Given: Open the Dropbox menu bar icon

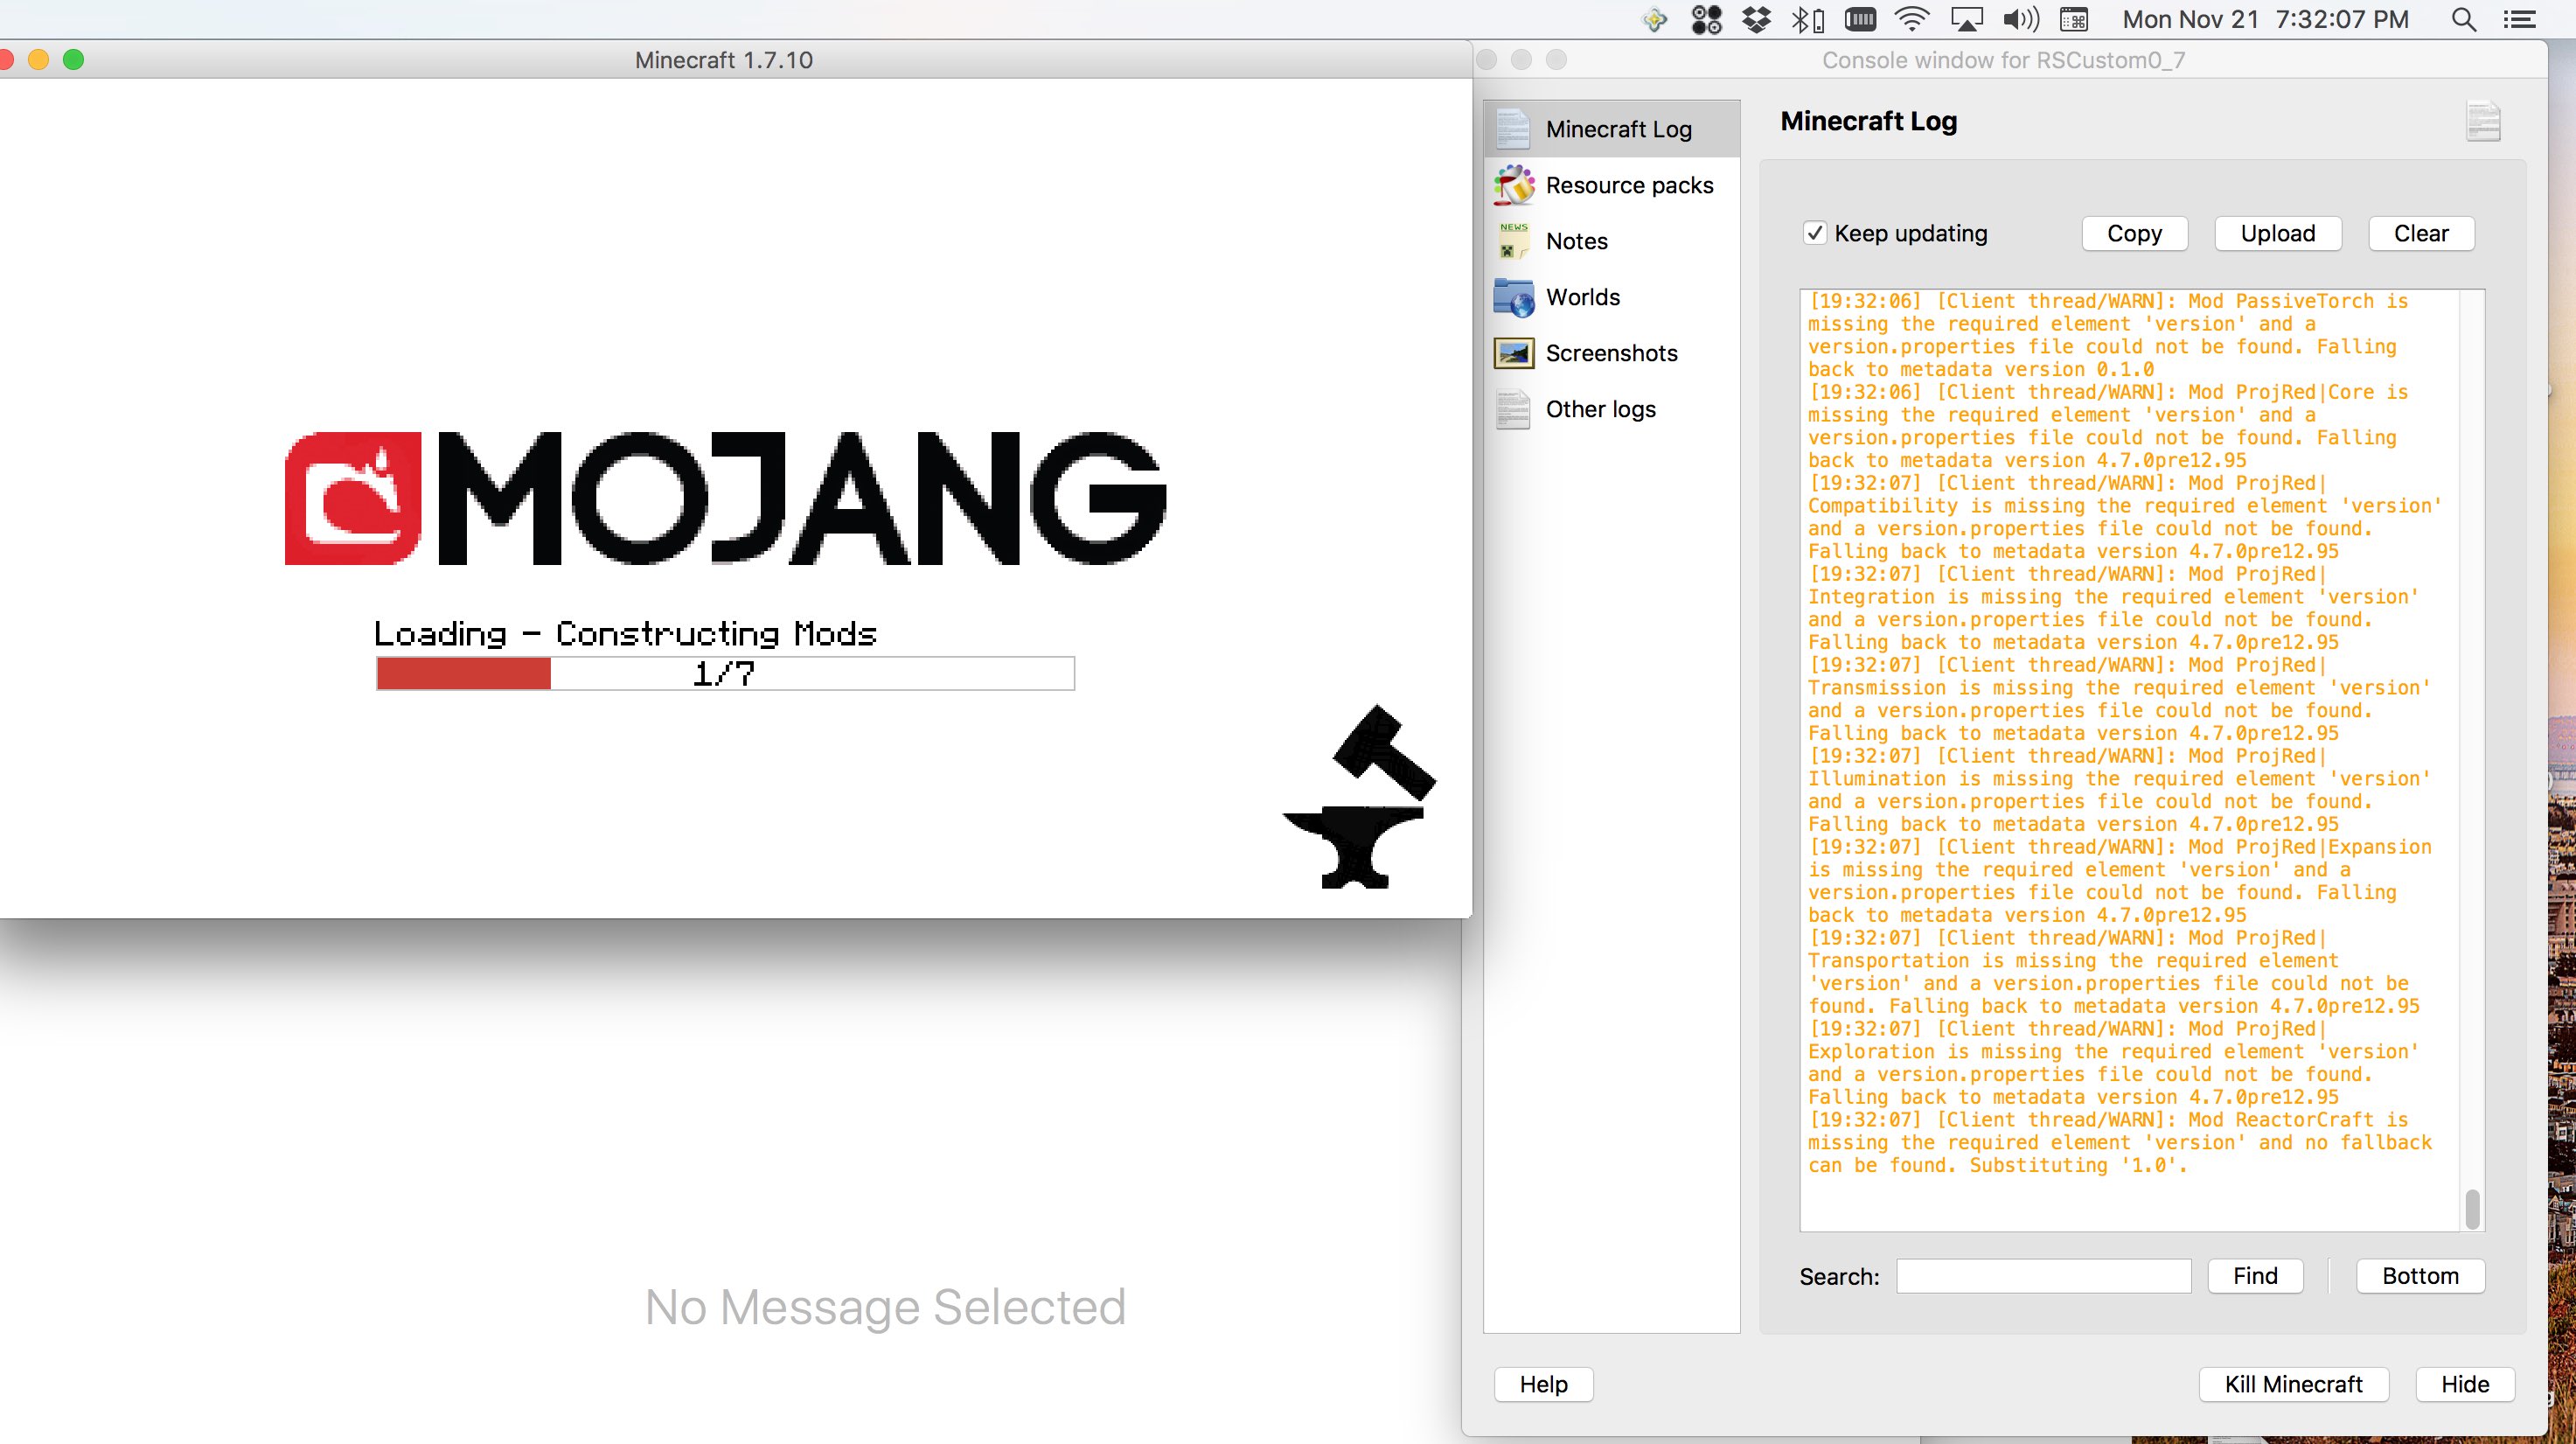Looking at the screenshot, I should [x=1756, y=19].
